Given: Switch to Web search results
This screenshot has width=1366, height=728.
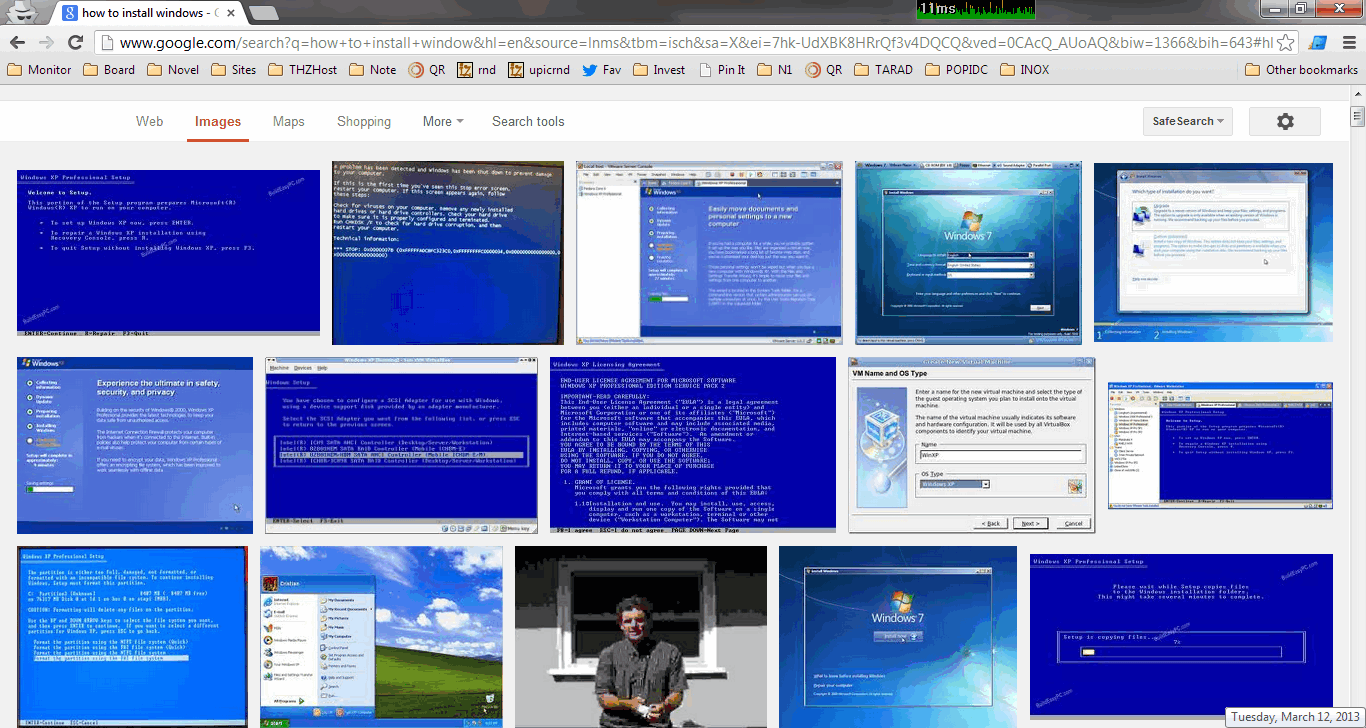Looking at the screenshot, I should [x=150, y=121].
